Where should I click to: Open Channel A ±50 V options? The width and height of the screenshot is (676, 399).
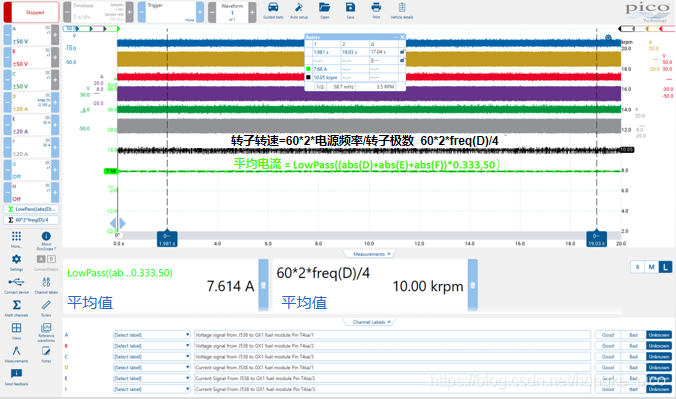tap(31, 35)
